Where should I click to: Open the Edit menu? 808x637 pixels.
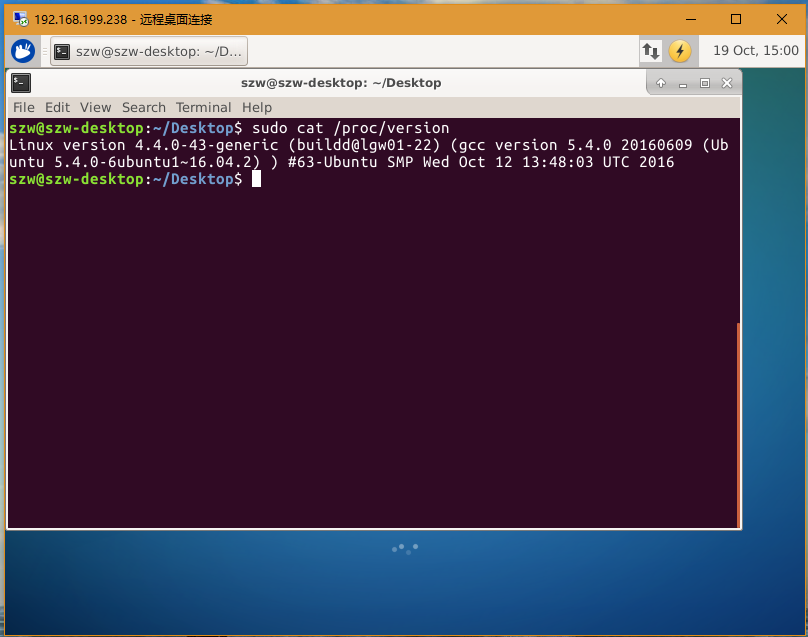(x=57, y=107)
